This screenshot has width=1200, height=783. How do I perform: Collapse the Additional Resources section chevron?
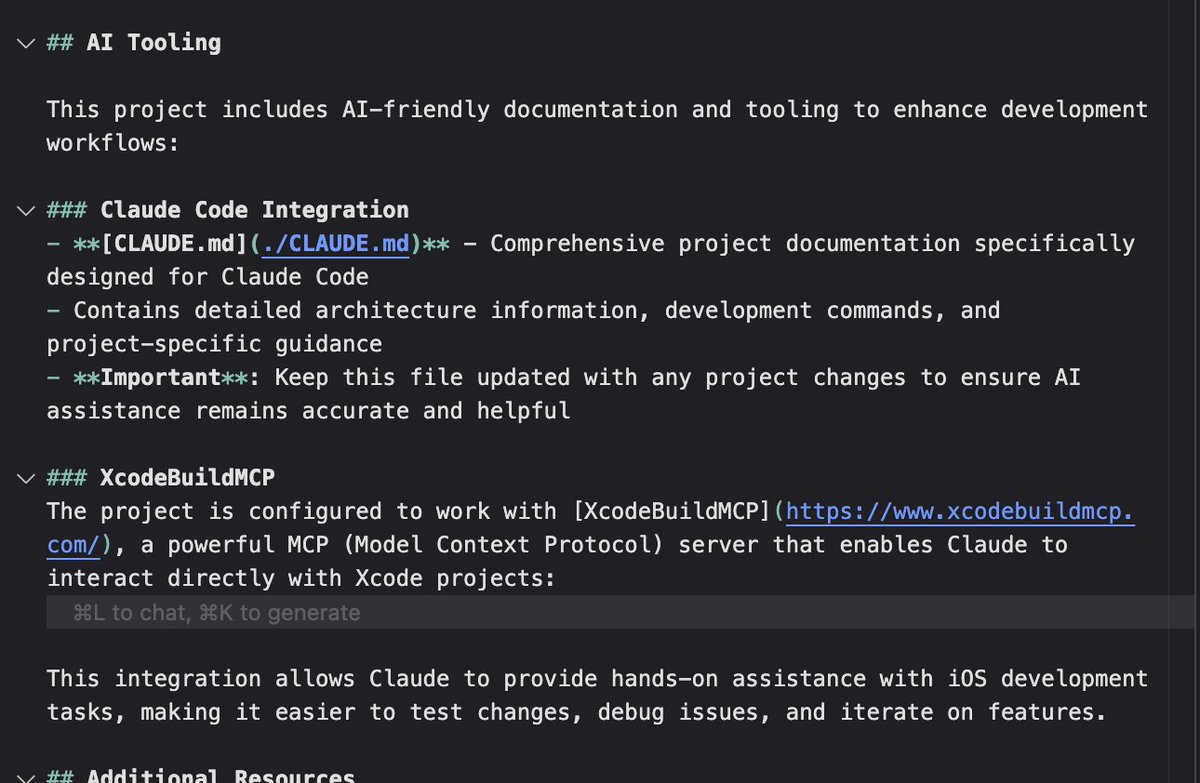(x=25, y=777)
